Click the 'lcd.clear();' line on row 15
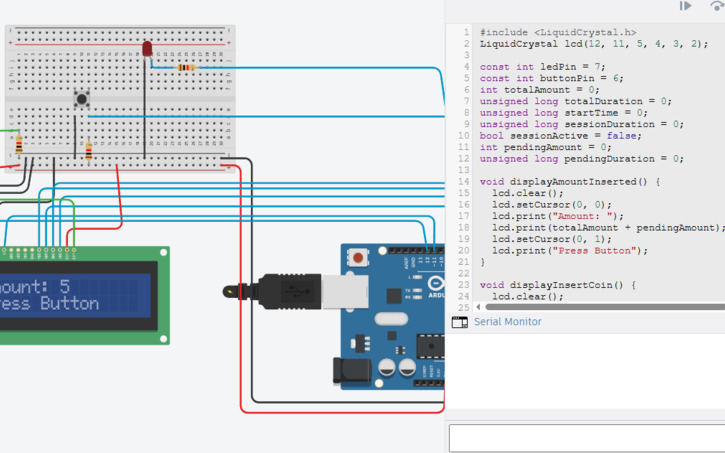The height and width of the screenshot is (453, 725). pos(528,193)
